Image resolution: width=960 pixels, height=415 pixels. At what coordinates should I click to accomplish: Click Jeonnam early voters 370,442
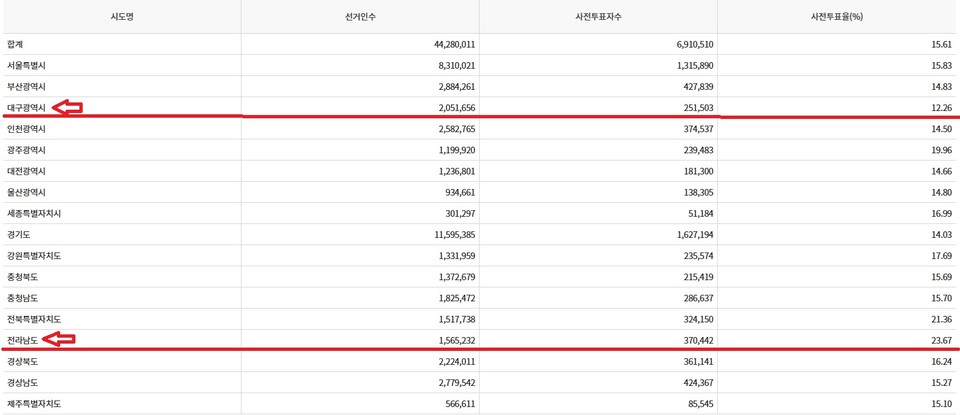699,341
